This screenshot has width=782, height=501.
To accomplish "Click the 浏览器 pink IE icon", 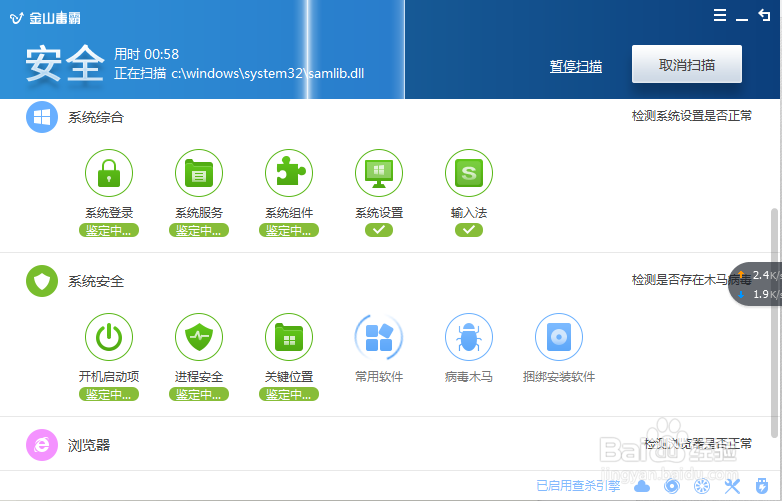I will tap(42, 445).
